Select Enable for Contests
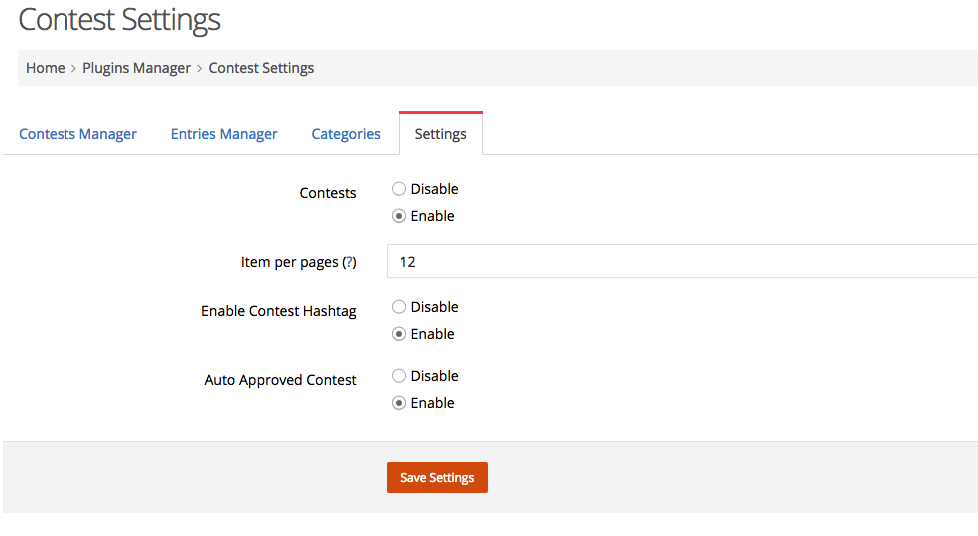Image resolution: width=978 pixels, height=536 pixels. (x=399, y=216)
